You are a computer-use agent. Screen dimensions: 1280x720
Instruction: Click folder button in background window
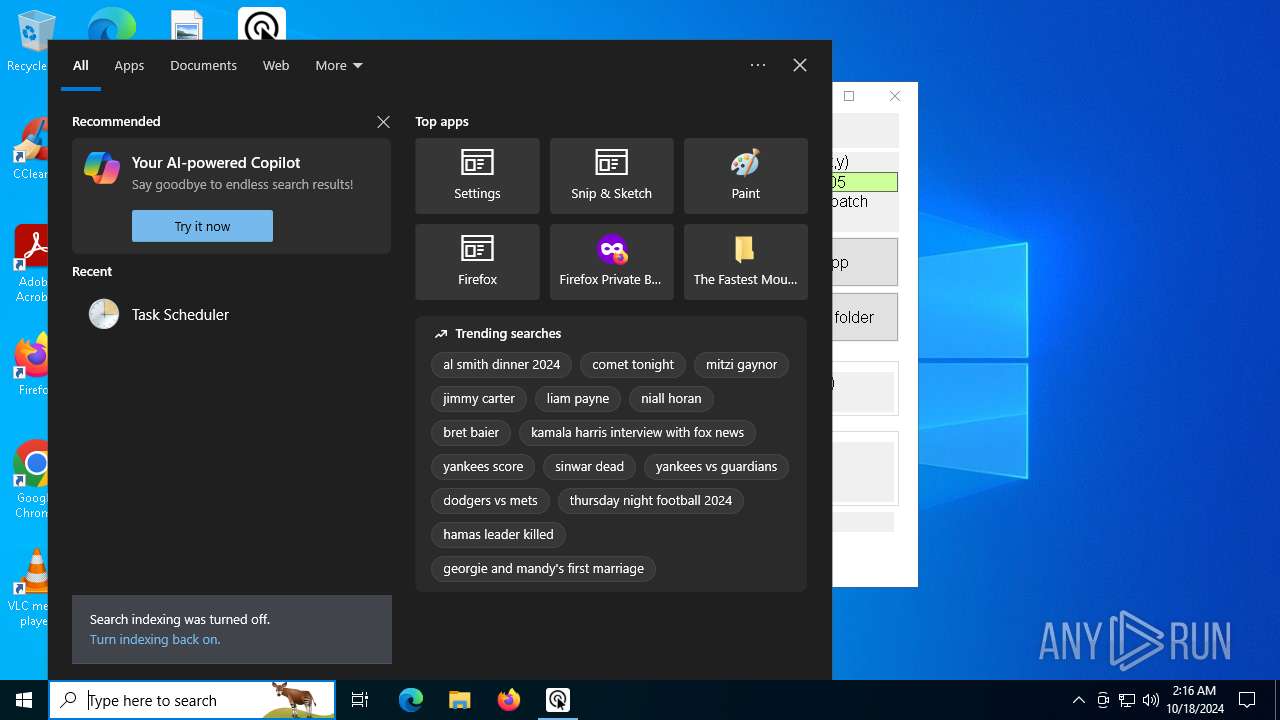[x=865, y=317]
